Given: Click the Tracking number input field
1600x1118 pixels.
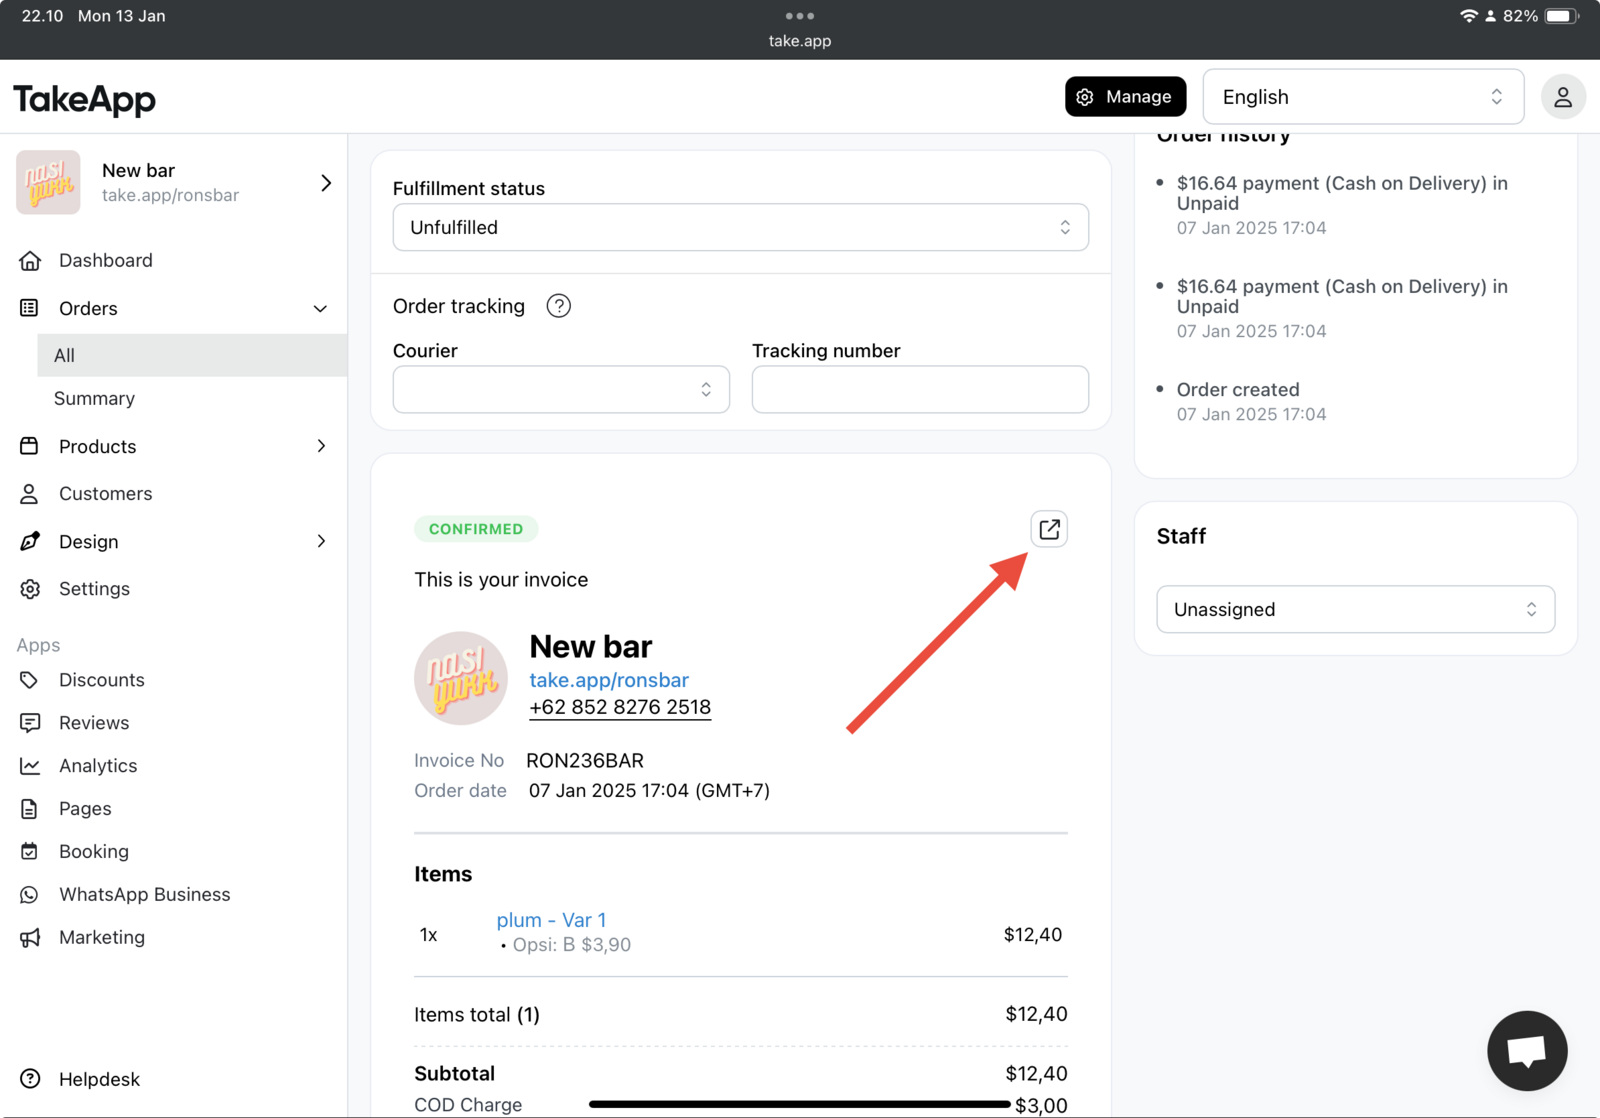Looking at the screenshot, I should coord(920,389).
